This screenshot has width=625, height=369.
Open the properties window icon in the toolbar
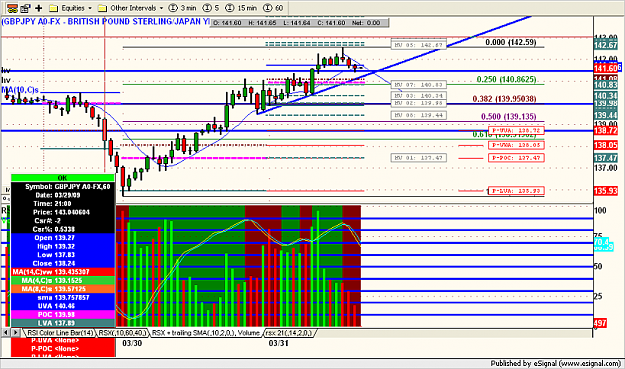click(x=26, y=8)
